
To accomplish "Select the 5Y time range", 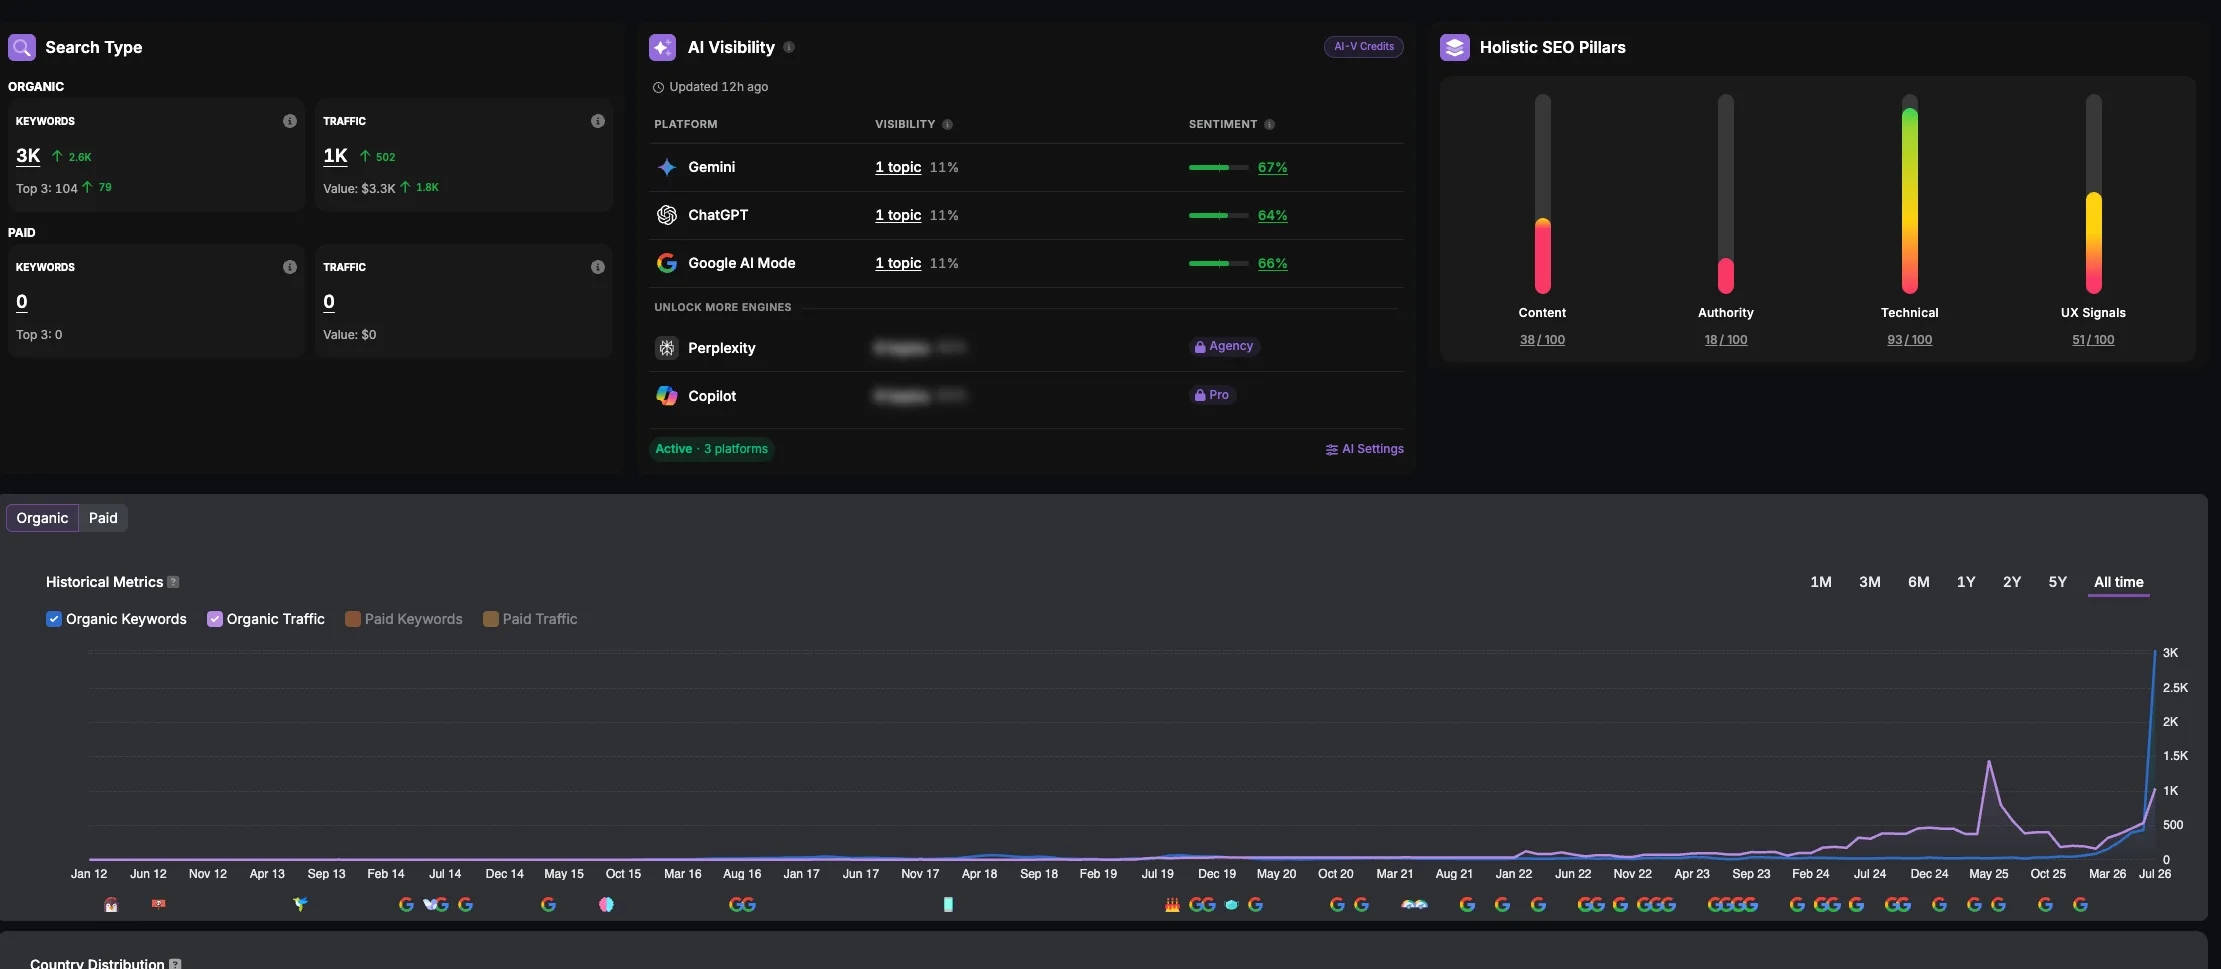I will (x=2058, y=582).
